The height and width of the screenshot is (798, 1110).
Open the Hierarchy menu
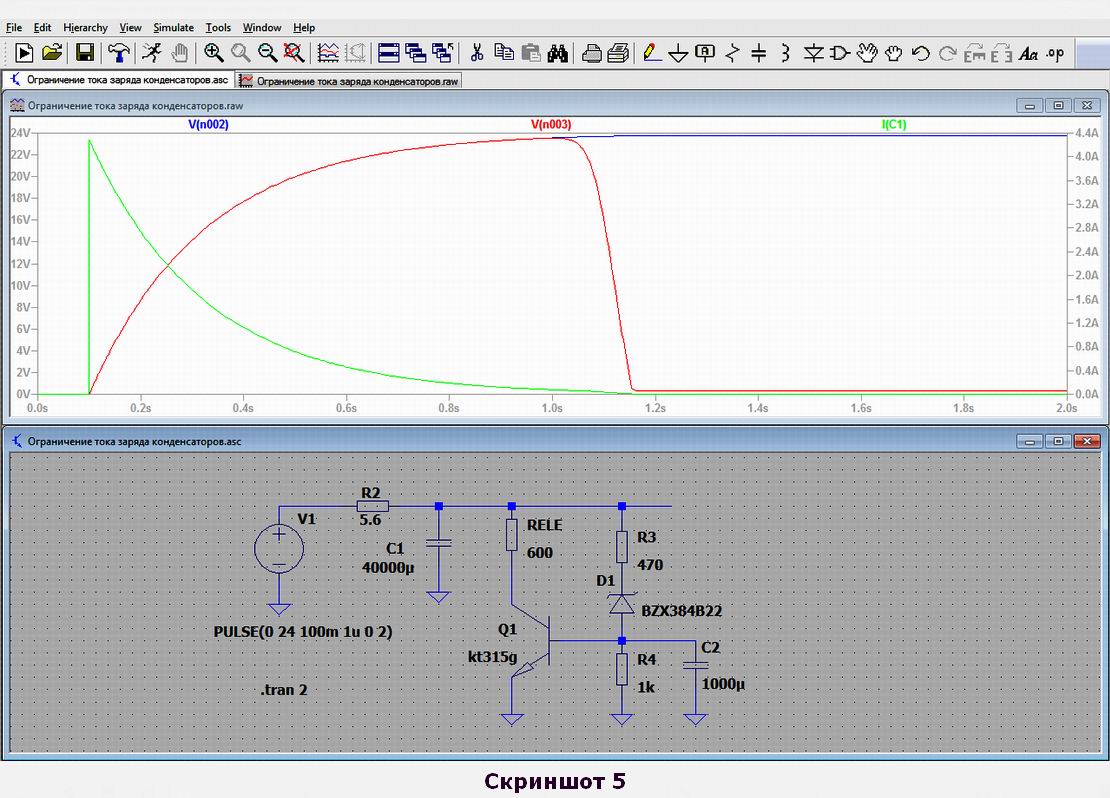point(85,28)
